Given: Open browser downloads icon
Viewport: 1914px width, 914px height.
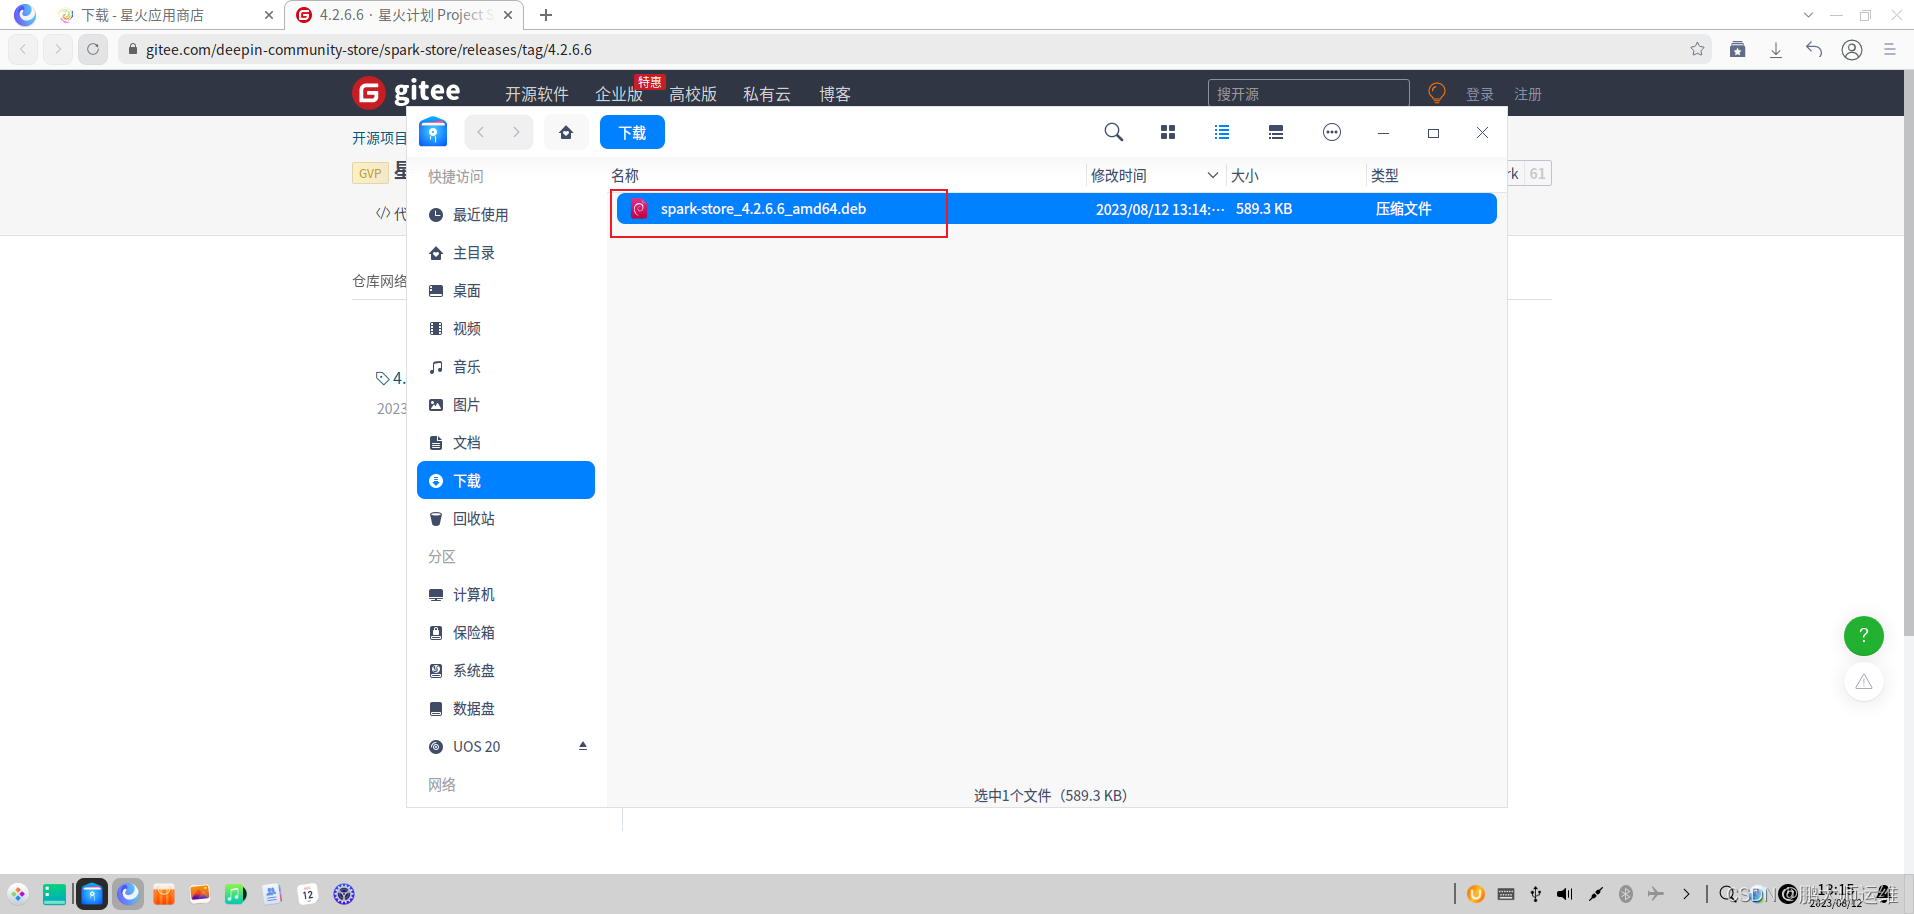Looking at the screenshot, I should 1776,49.
